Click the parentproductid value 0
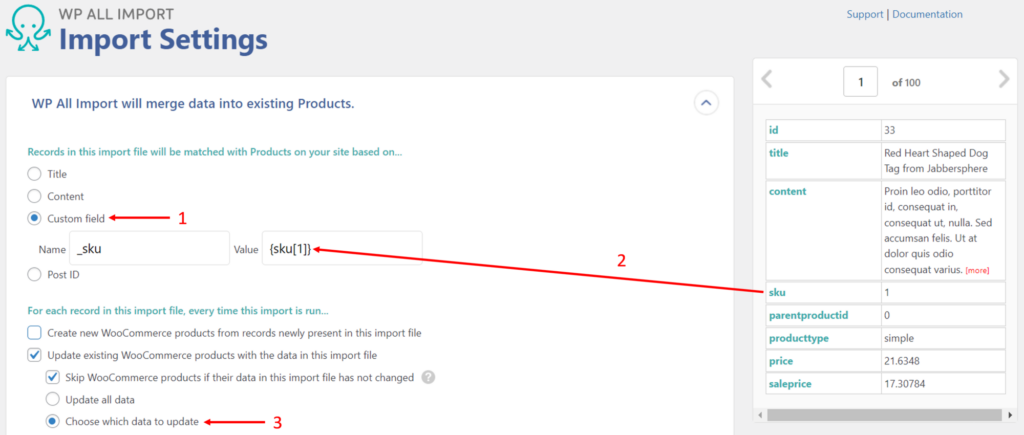Viewport: 1024px width, 435px height. click(886, 315)
